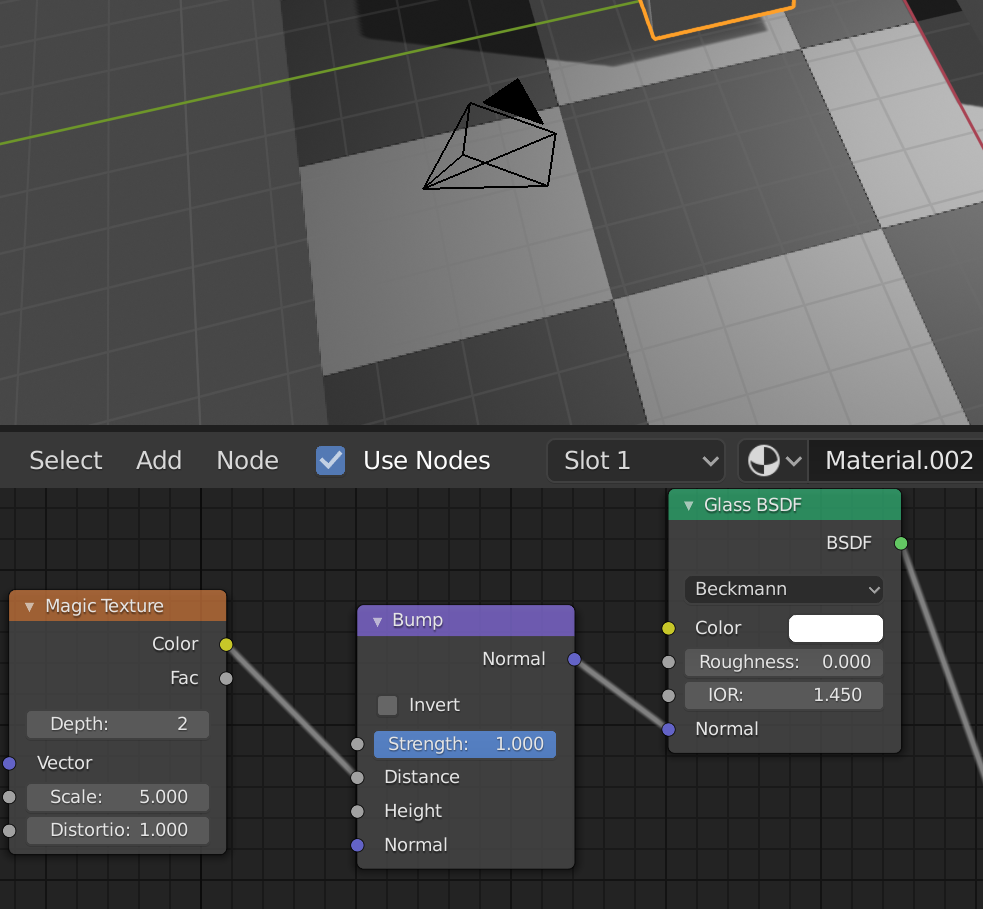Screen dimensions: 983x909
Task: Click the Magic Texture Fac output socket
Action: pos(226,678)
